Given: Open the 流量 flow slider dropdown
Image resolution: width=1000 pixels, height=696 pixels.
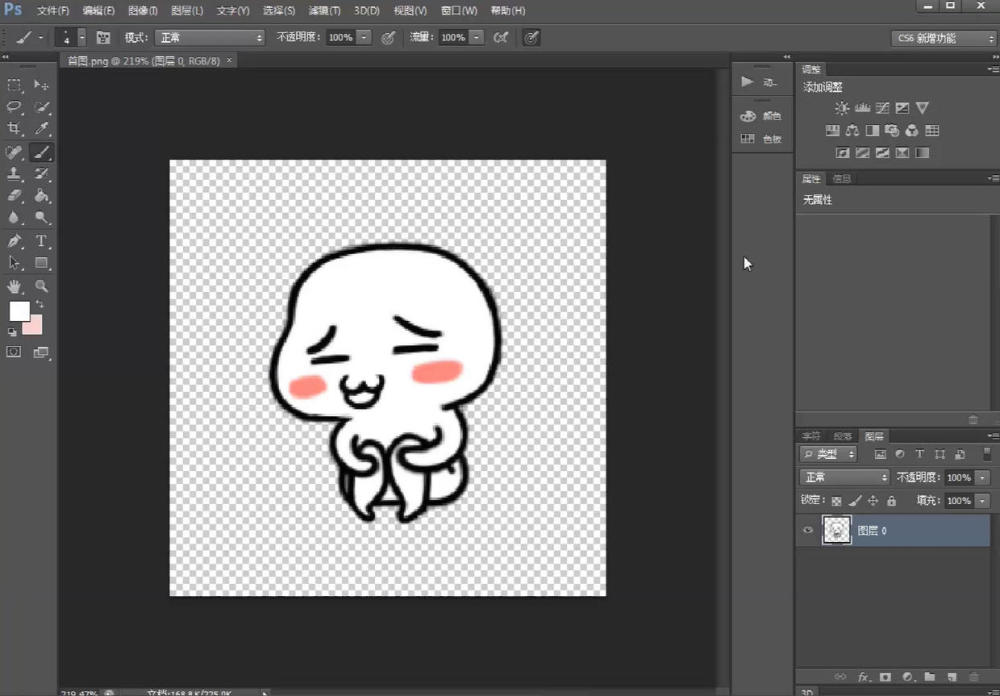Looking at the screenshot, I should tap(477, 38).
